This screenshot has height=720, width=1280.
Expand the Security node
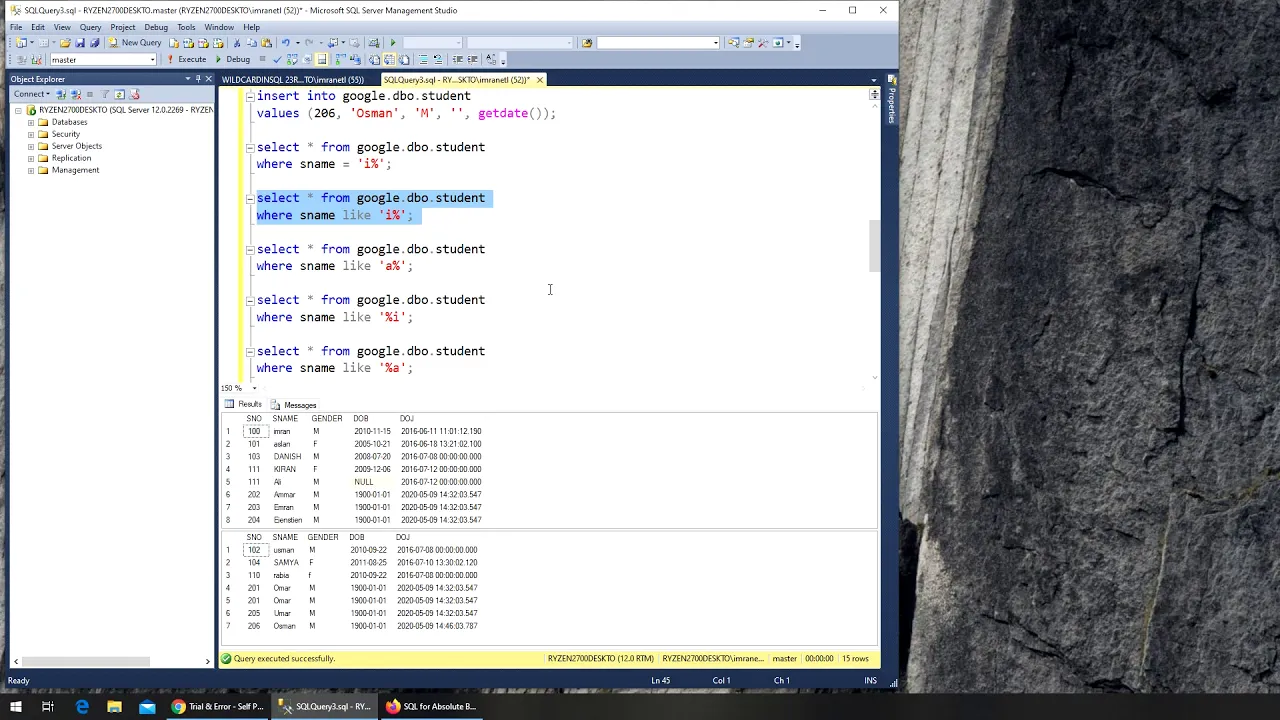coord(30,134)
